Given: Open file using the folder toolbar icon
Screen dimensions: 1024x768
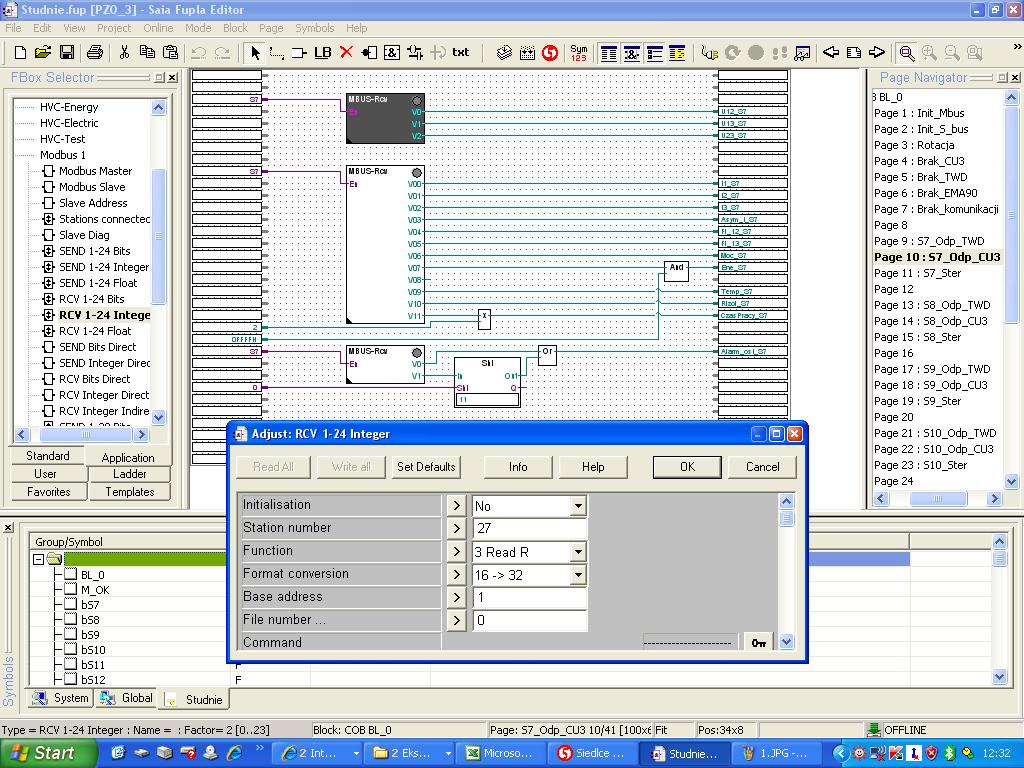Looking at the screenshot, I should (43, 52).
